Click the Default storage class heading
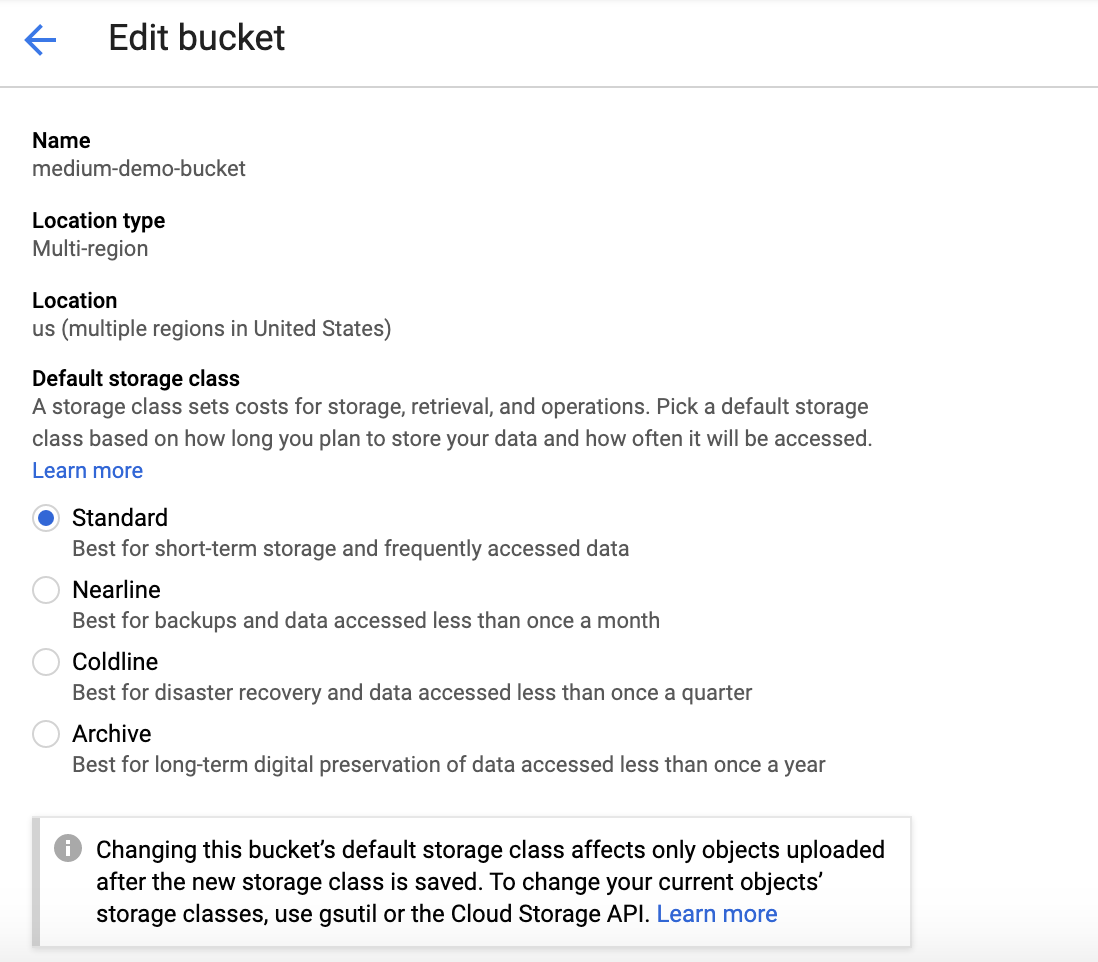The image size is (1098, 962). pos(136,378)
